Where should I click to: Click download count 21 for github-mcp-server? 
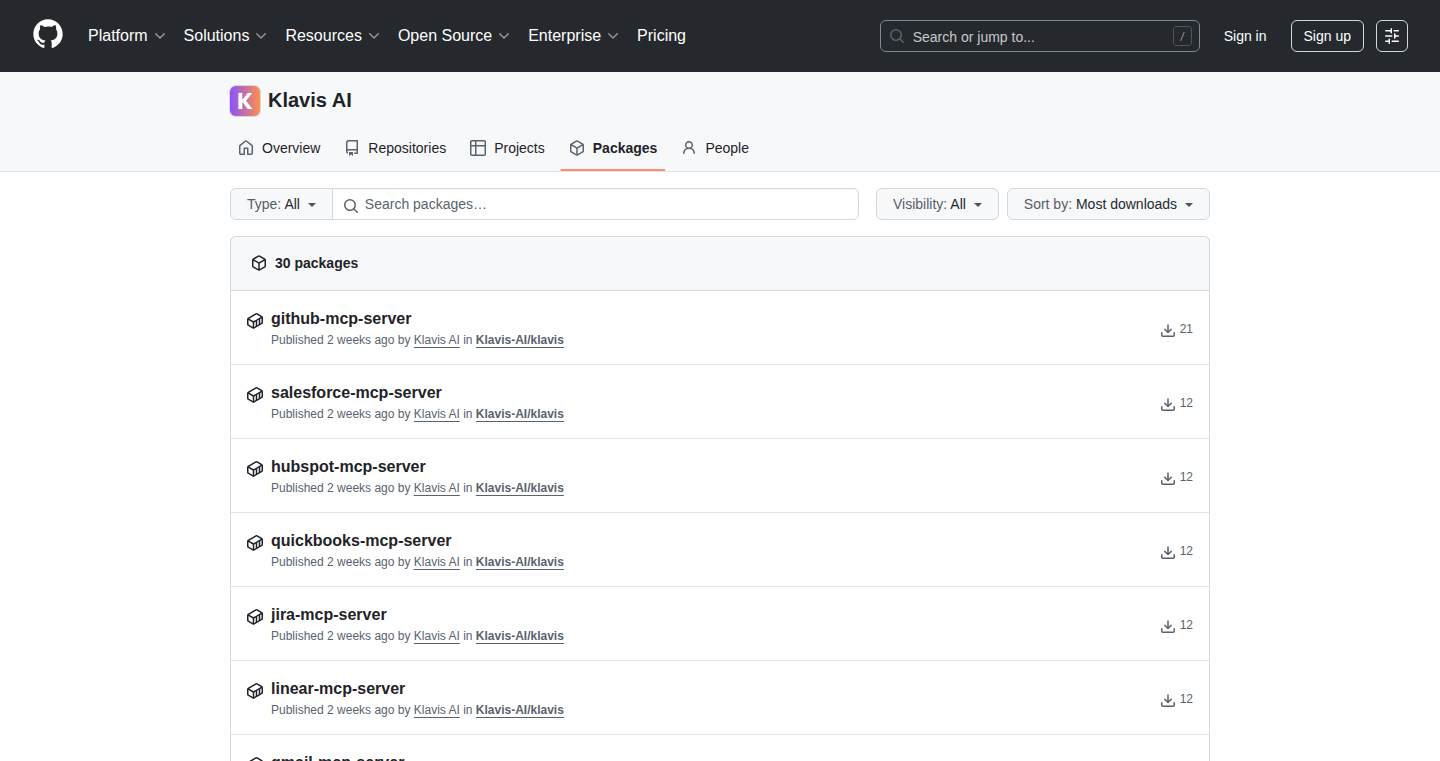click(x=1186, y=329)
